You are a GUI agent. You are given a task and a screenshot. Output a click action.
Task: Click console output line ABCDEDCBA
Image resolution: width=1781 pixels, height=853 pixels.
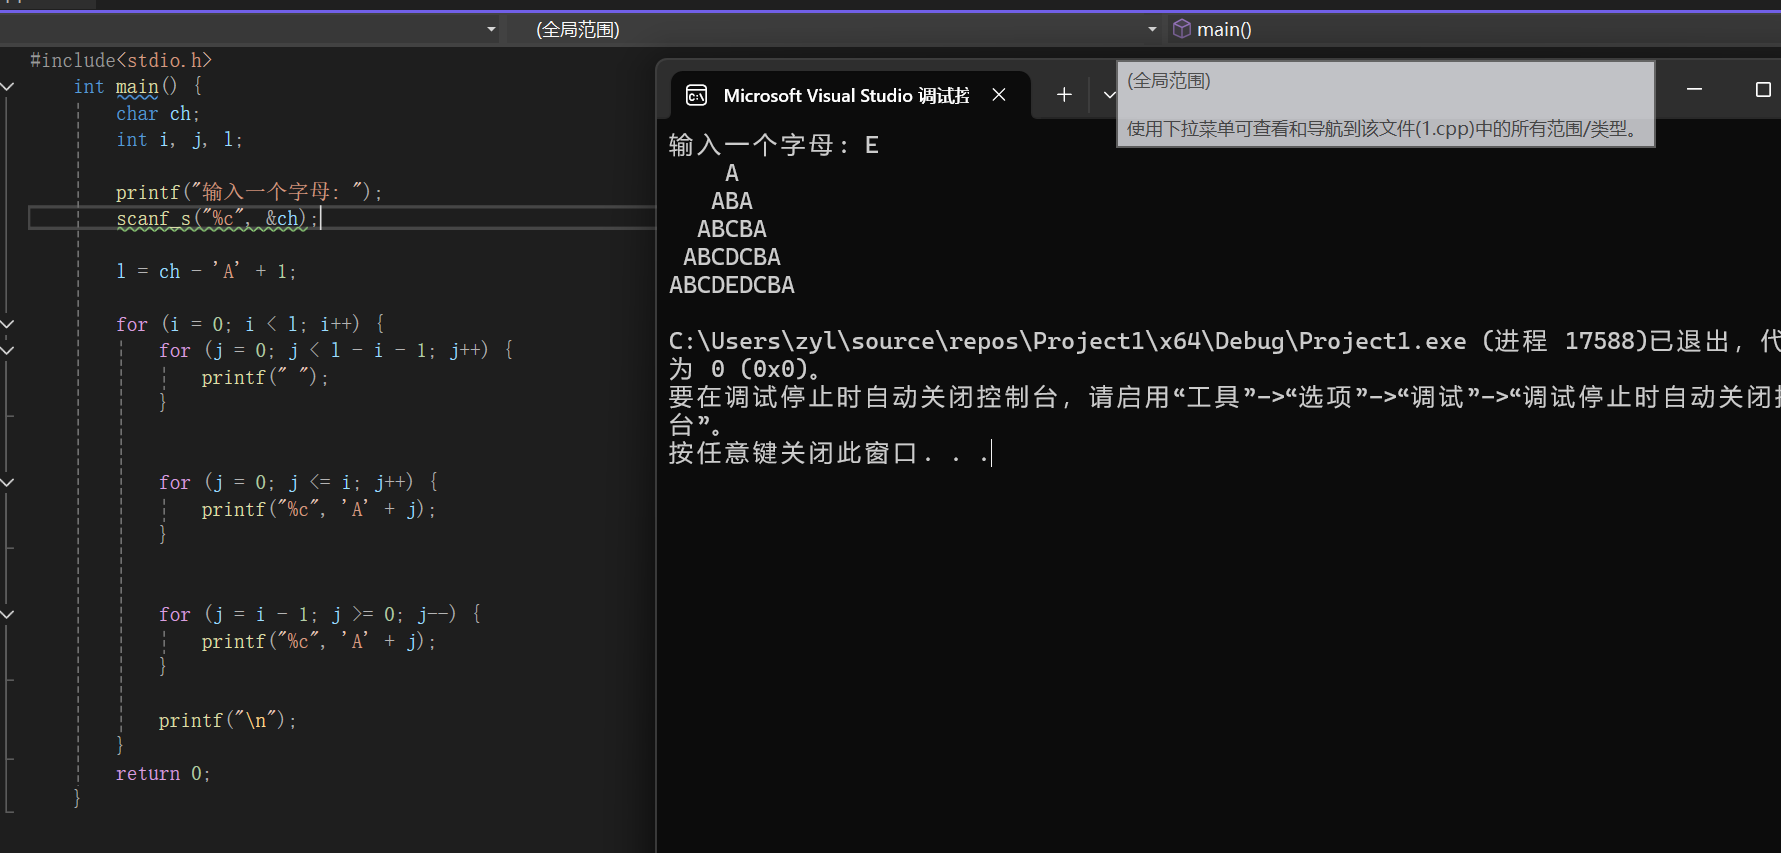point(732,285)
